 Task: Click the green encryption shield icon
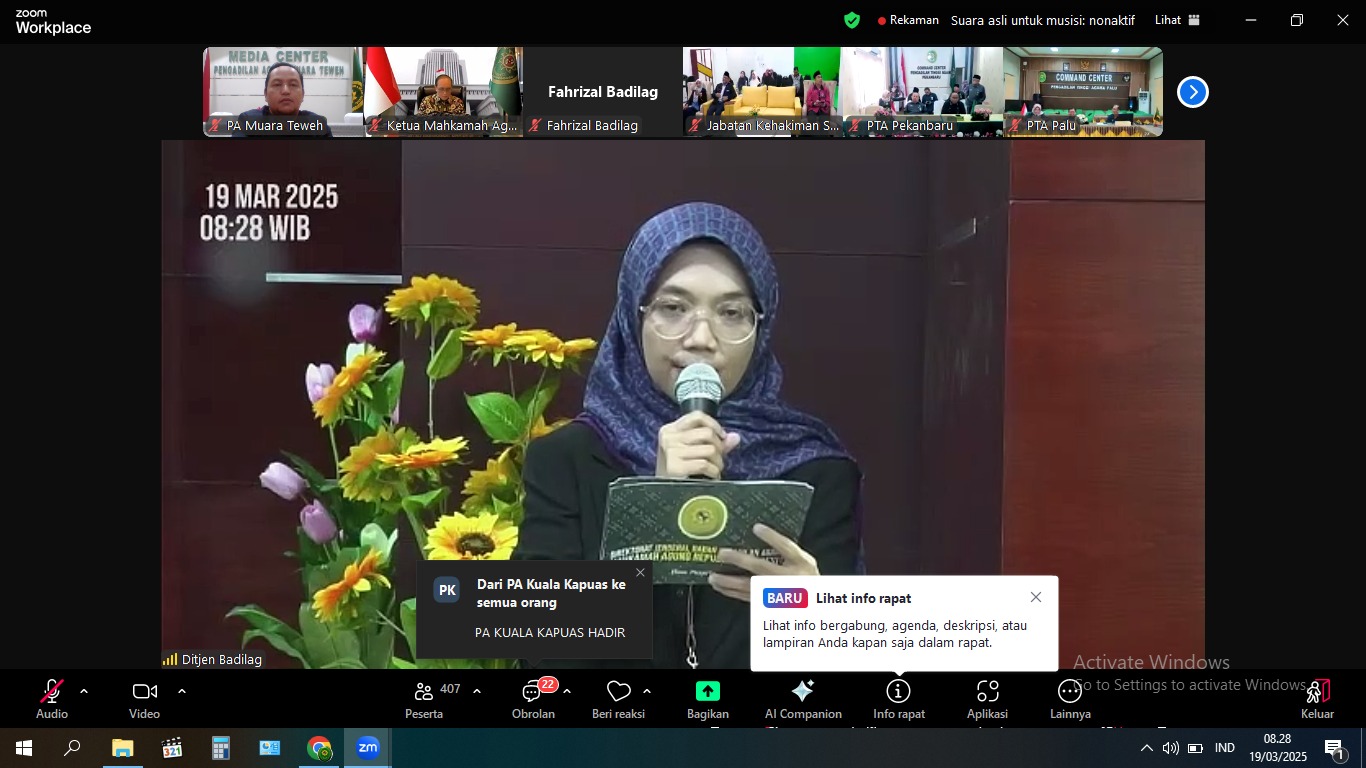pyautogui.click(x=852, y=20)
